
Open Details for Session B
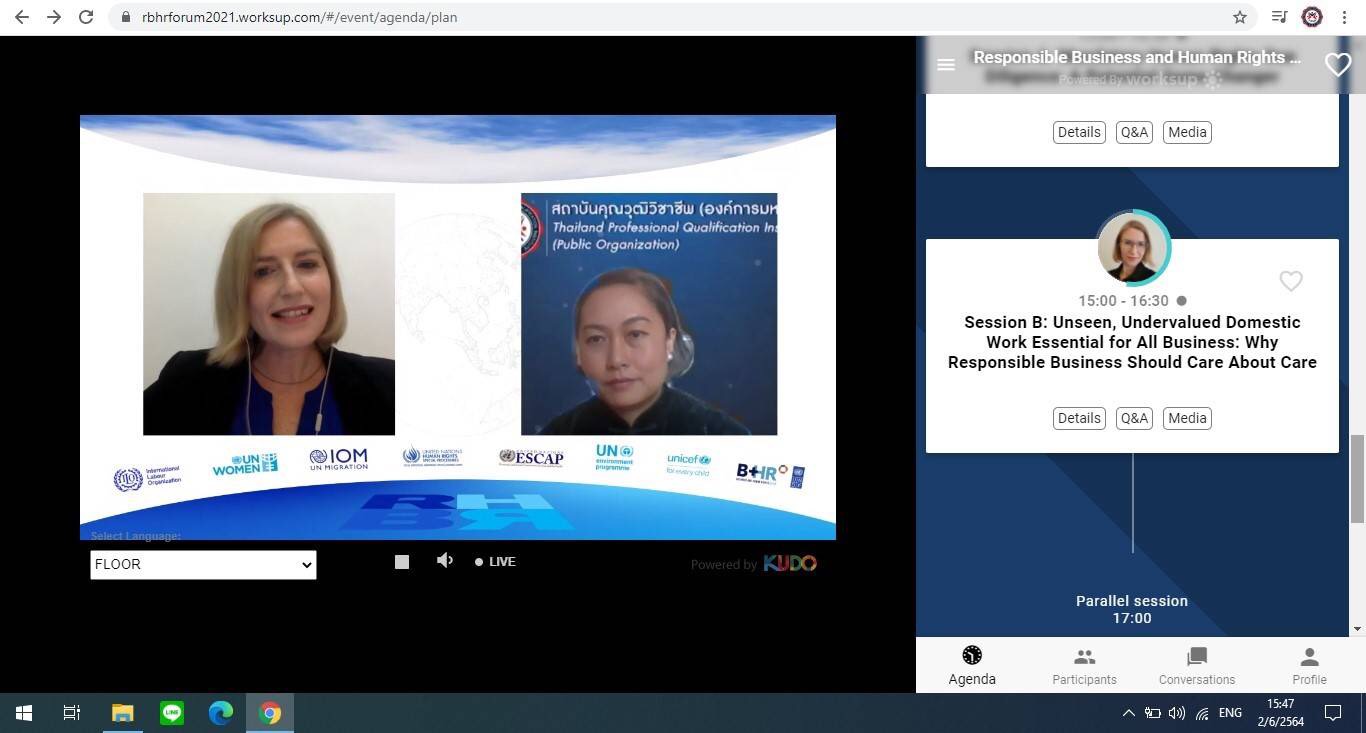[x=1079, y=418]
